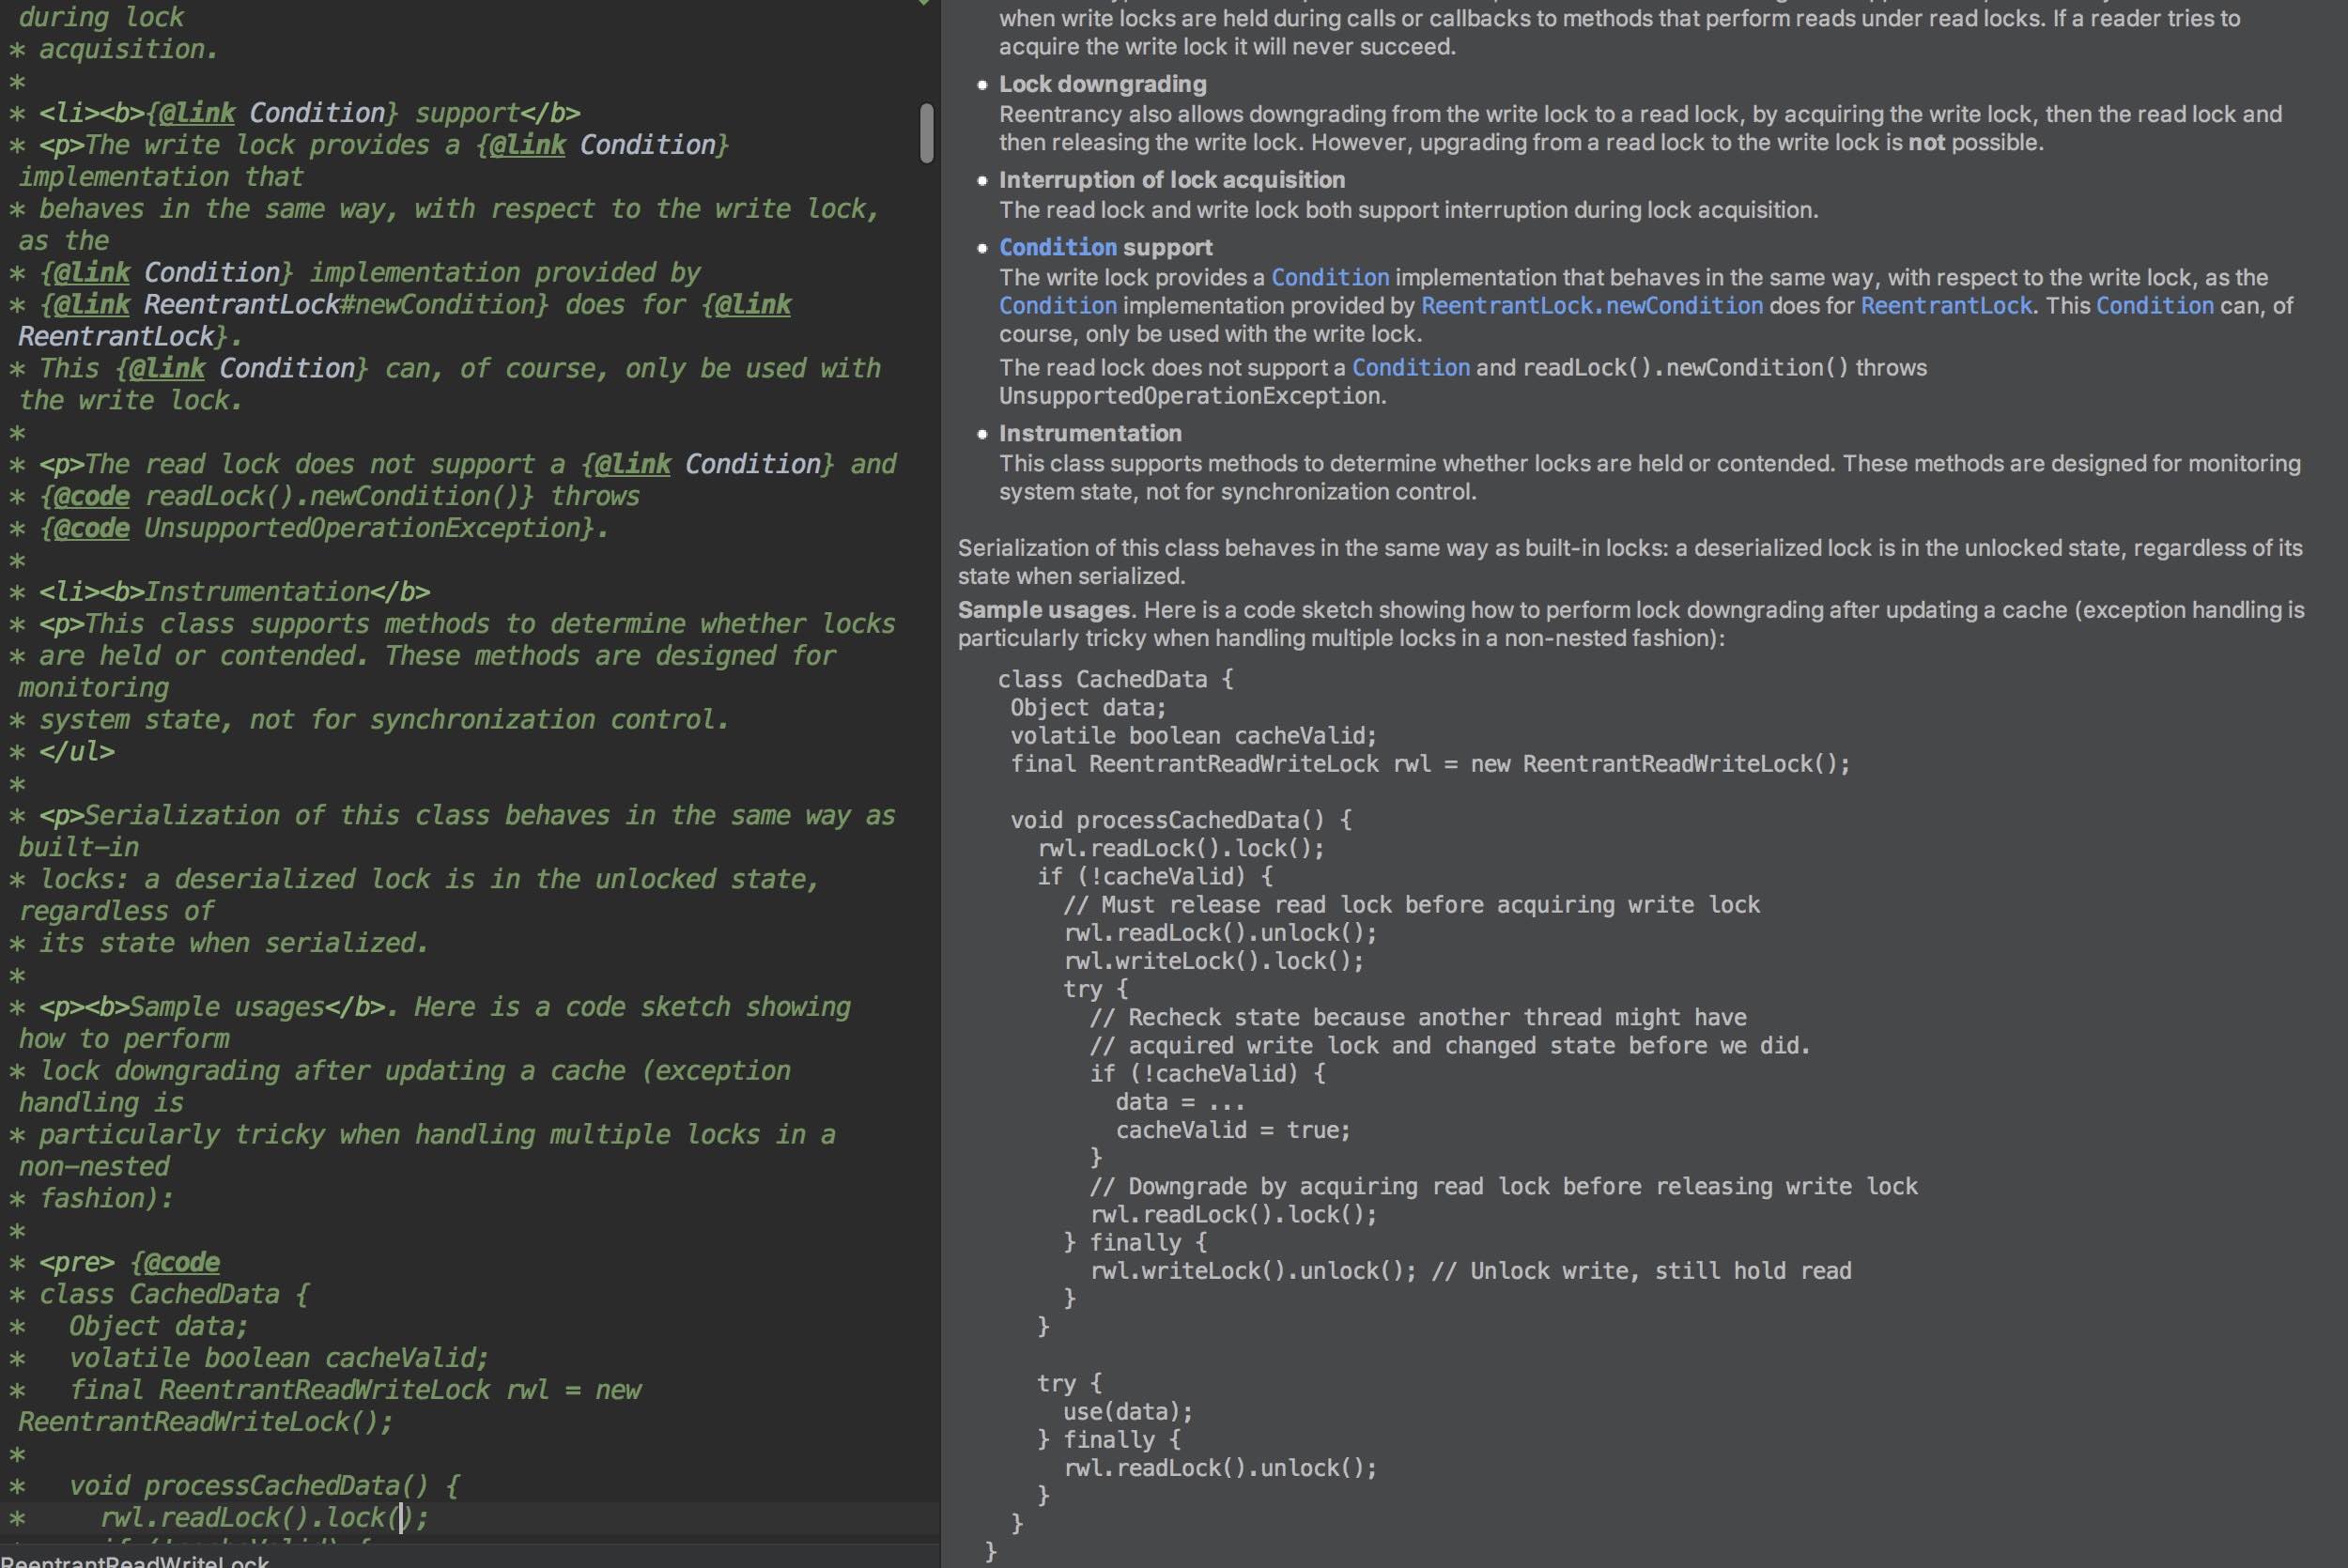Click Condition link starting 'implementation provided by' line
Image resolution: width=2348 pixels, height=1568 pixels.
[1057, 306]
